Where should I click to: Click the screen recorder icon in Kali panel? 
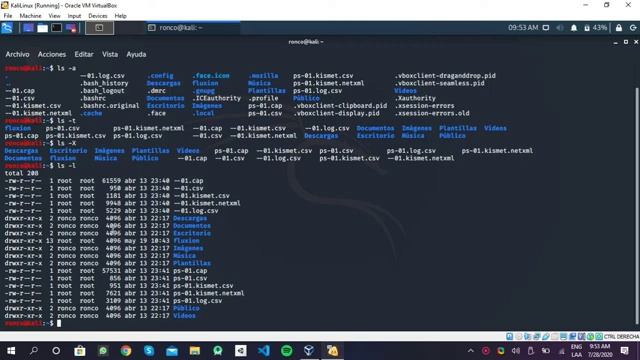[71, 28]
